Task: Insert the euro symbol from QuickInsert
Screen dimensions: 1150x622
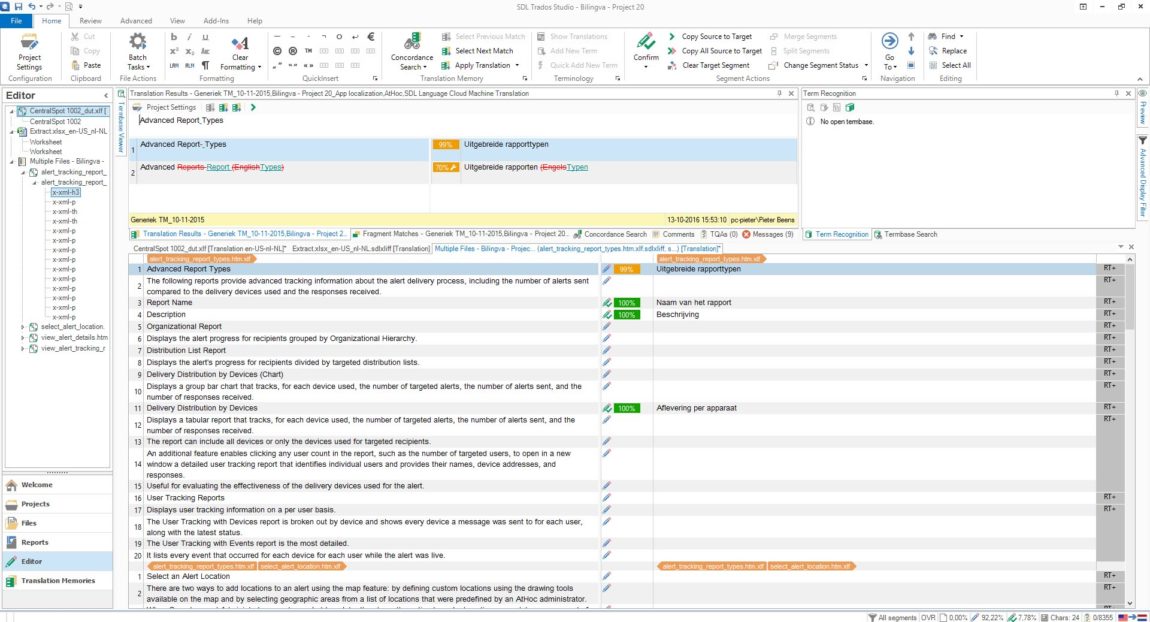Action: coord(371,37)
